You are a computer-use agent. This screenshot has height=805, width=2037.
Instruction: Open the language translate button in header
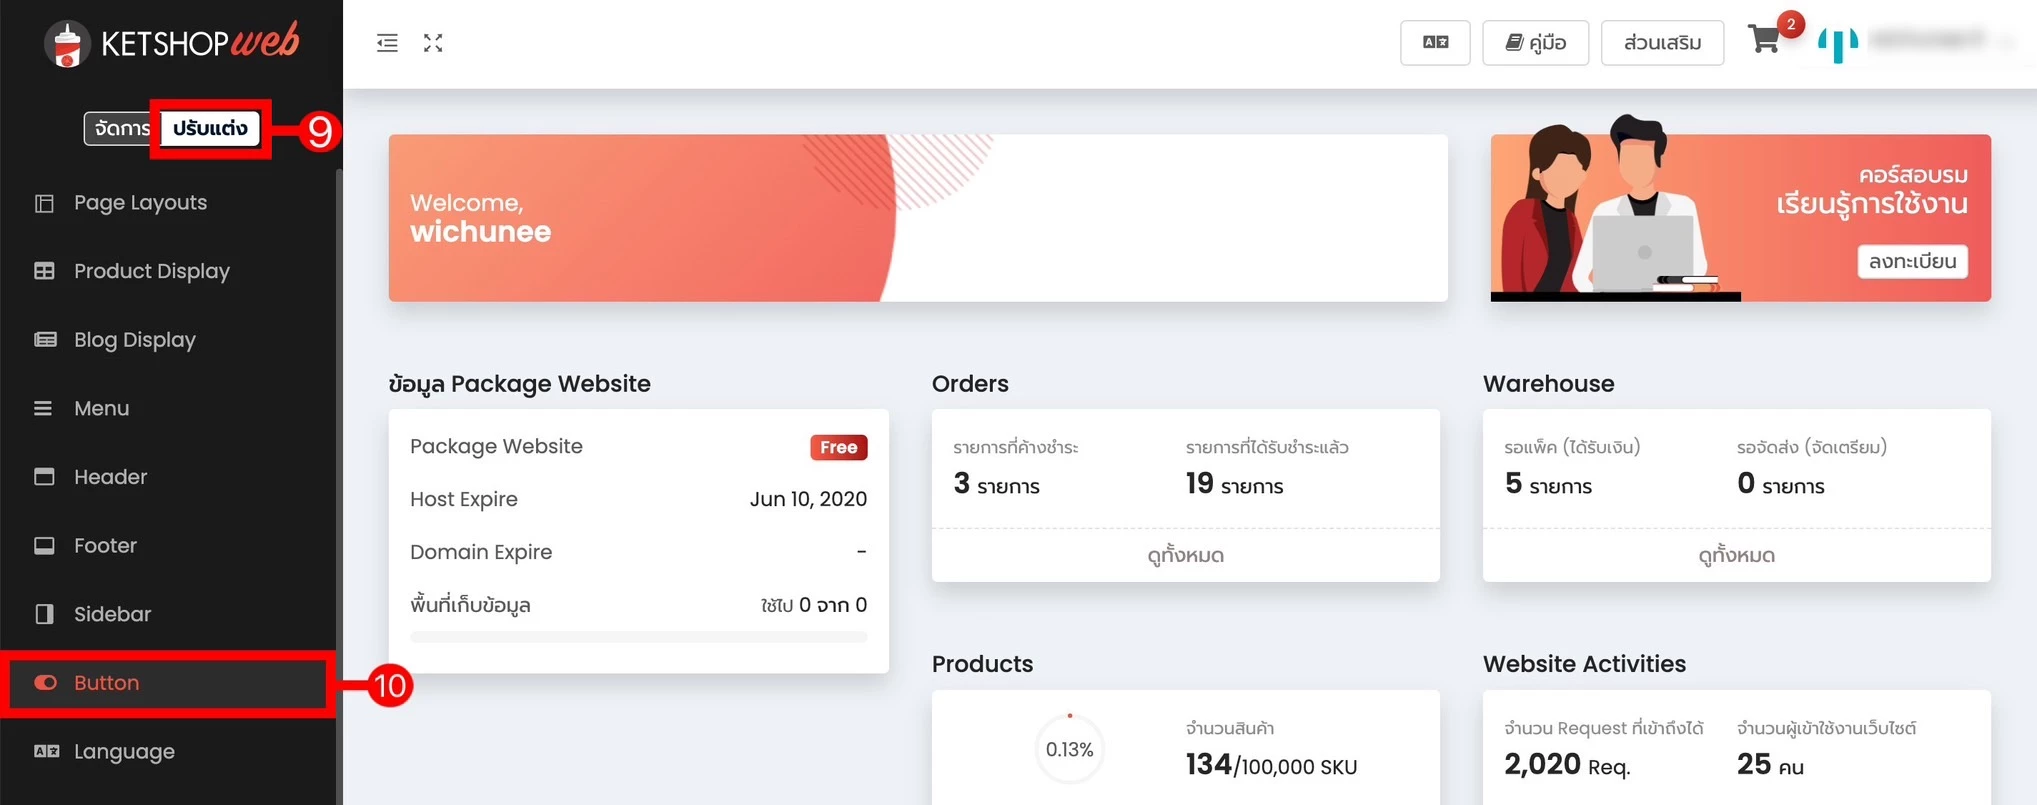[1435, 43]
